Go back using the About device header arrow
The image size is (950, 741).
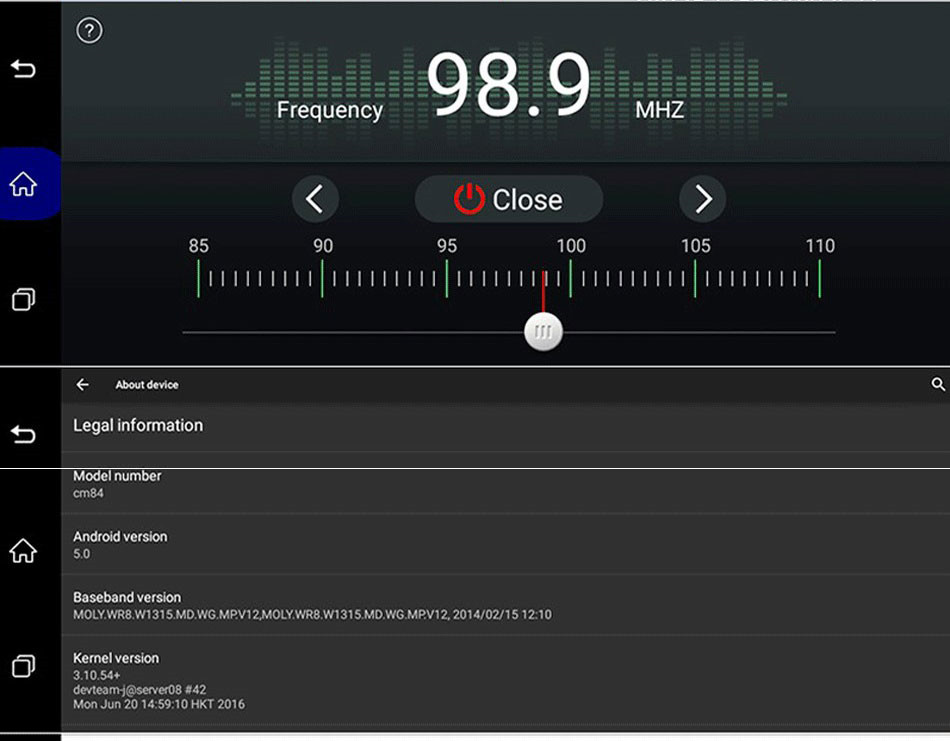pos(83,385)
